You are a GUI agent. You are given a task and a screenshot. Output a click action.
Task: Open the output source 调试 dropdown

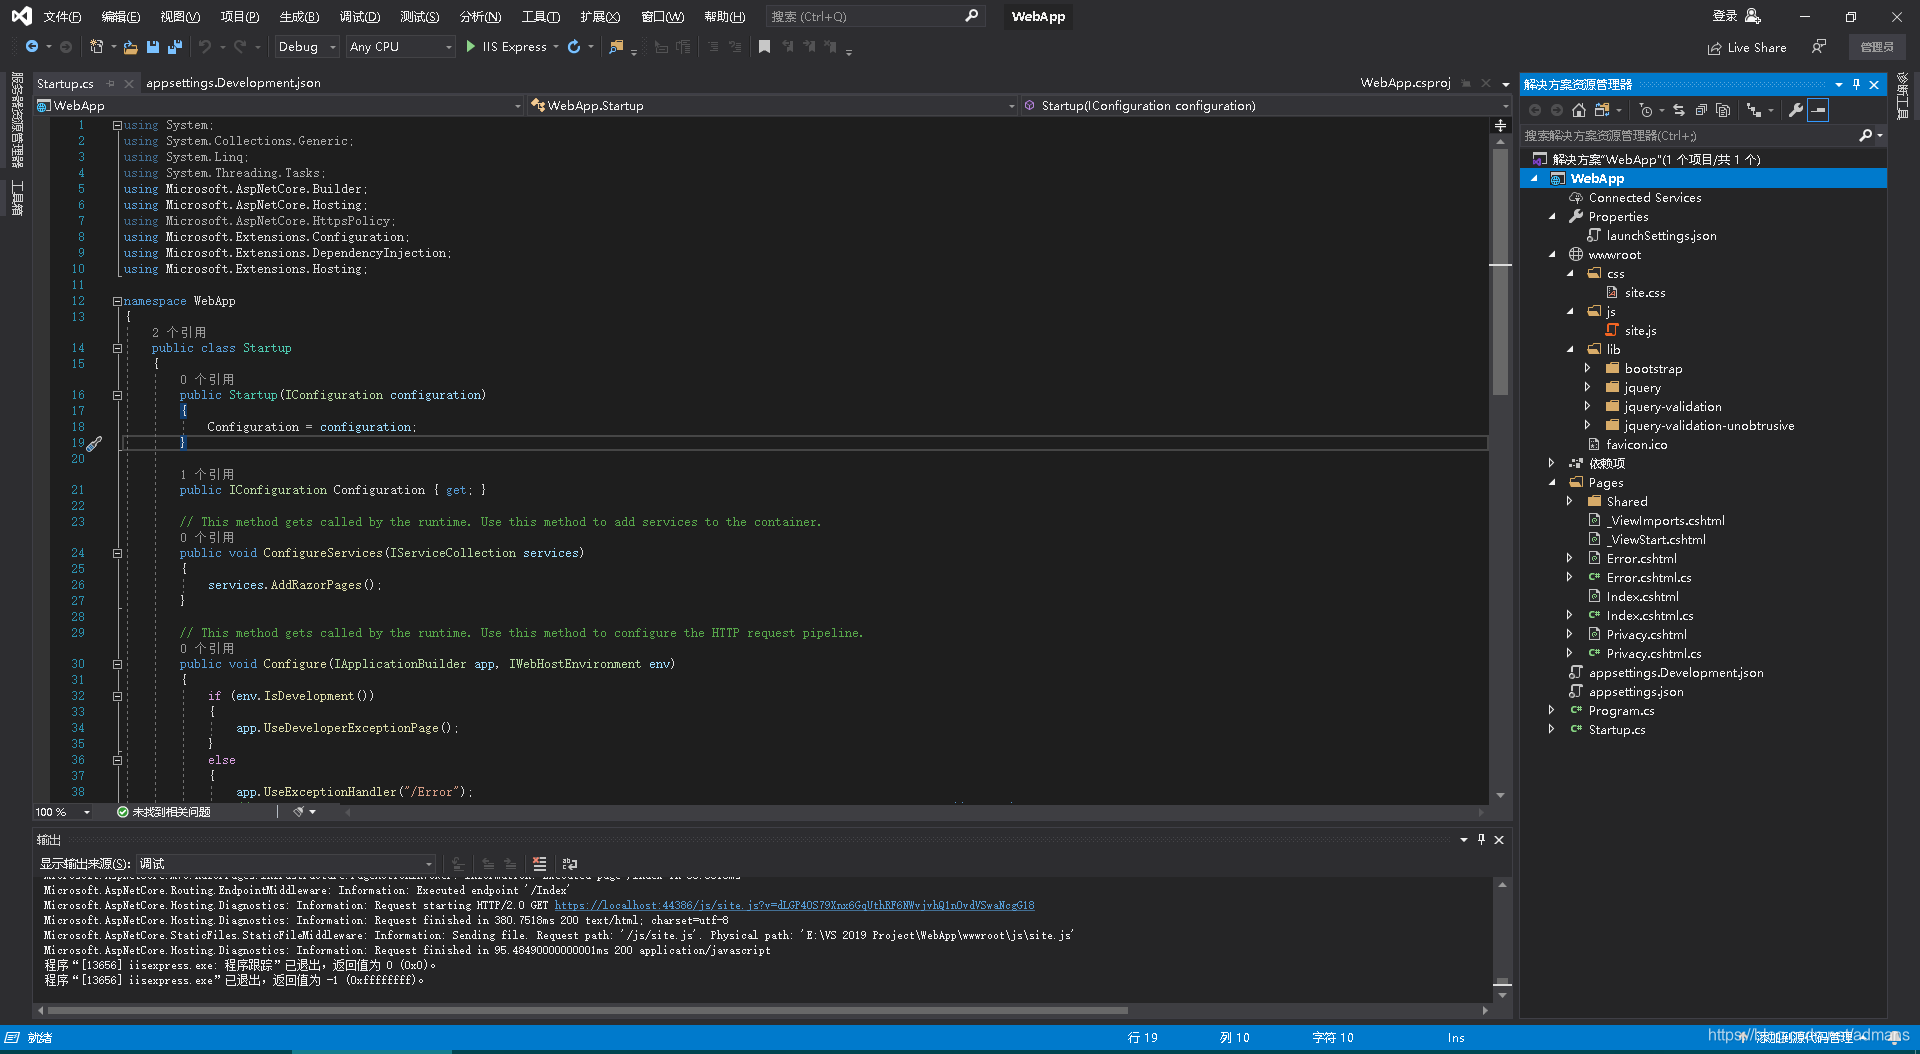(x=286, y=864)
